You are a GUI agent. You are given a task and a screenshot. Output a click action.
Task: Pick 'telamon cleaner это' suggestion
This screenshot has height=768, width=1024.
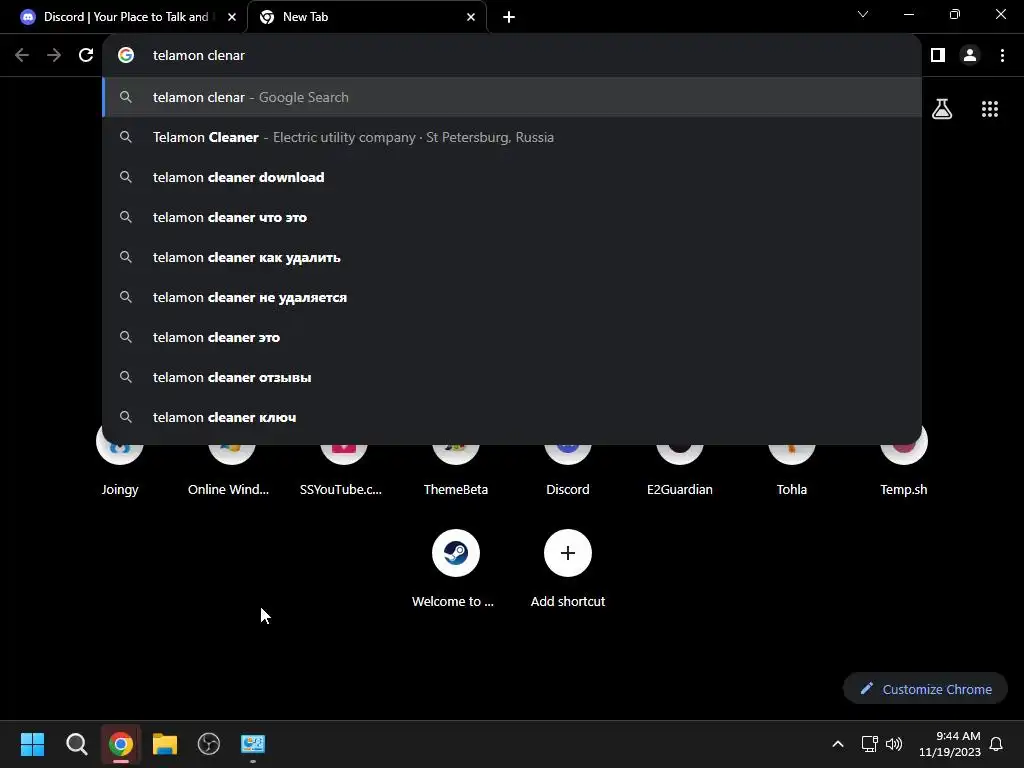click(x=512, y=337)
